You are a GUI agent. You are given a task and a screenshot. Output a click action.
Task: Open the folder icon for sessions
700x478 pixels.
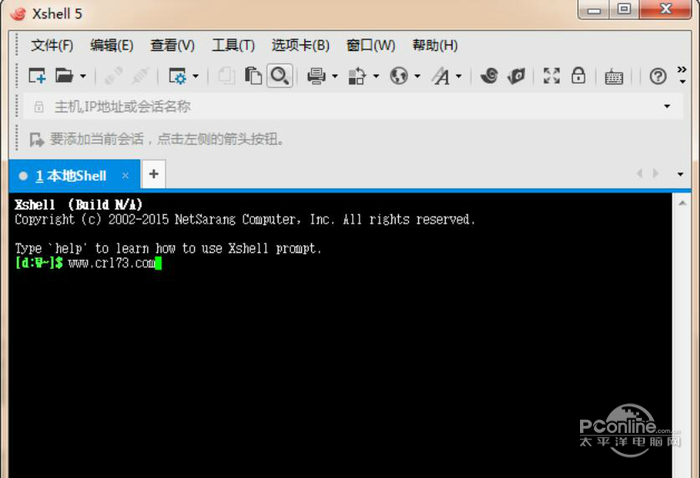64,76
